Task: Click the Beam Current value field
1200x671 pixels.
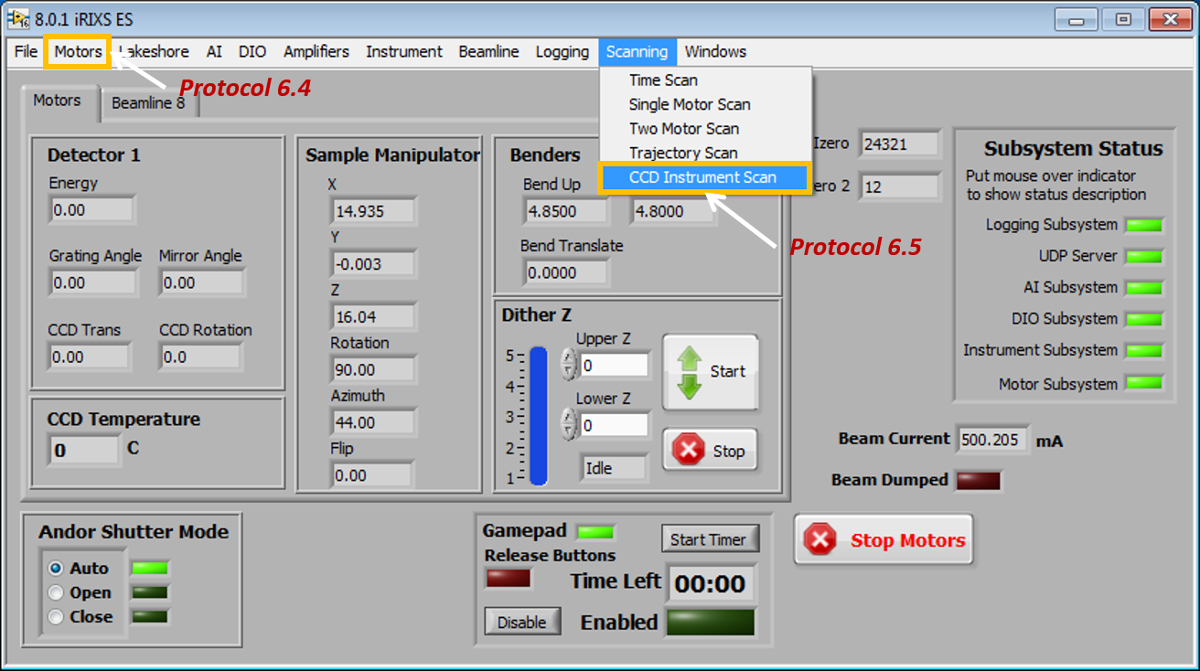Action: pos(992,440)
